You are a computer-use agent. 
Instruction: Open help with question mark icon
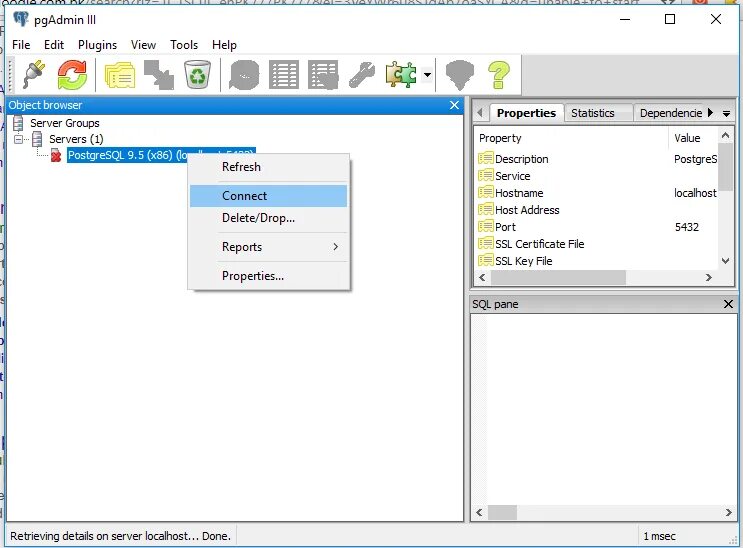498,75
